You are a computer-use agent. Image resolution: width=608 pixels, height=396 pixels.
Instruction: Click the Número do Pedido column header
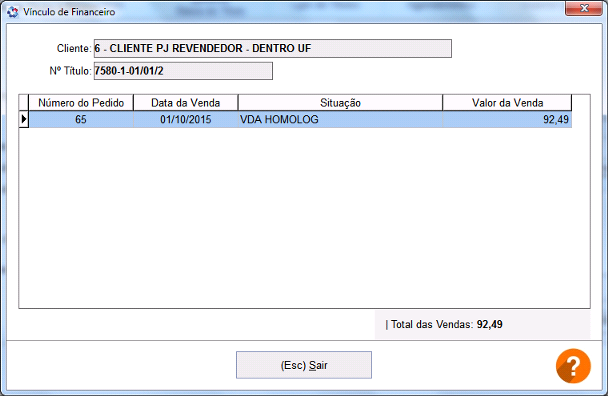coord(81,103)
